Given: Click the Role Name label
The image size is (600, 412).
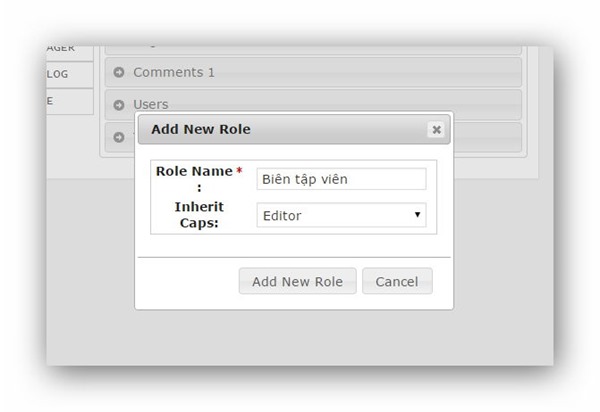Looking at the screenshot, I should click(194, 172).
